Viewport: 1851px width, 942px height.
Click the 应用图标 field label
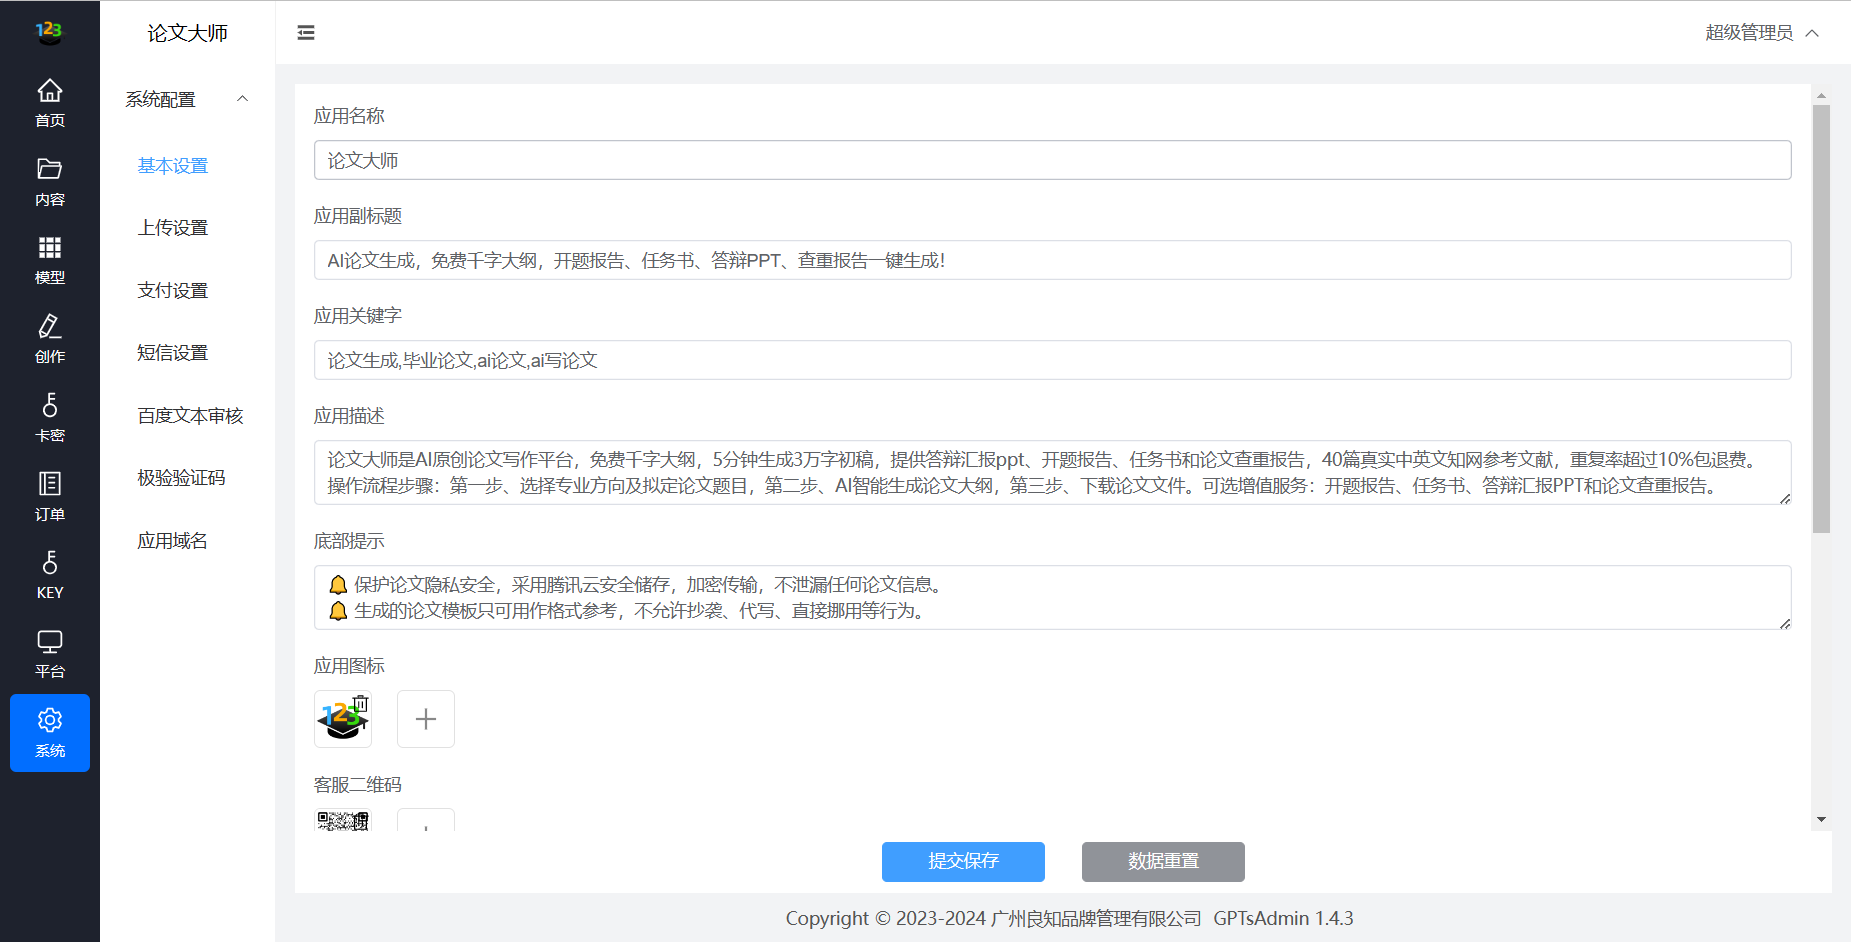click(349, 666)
